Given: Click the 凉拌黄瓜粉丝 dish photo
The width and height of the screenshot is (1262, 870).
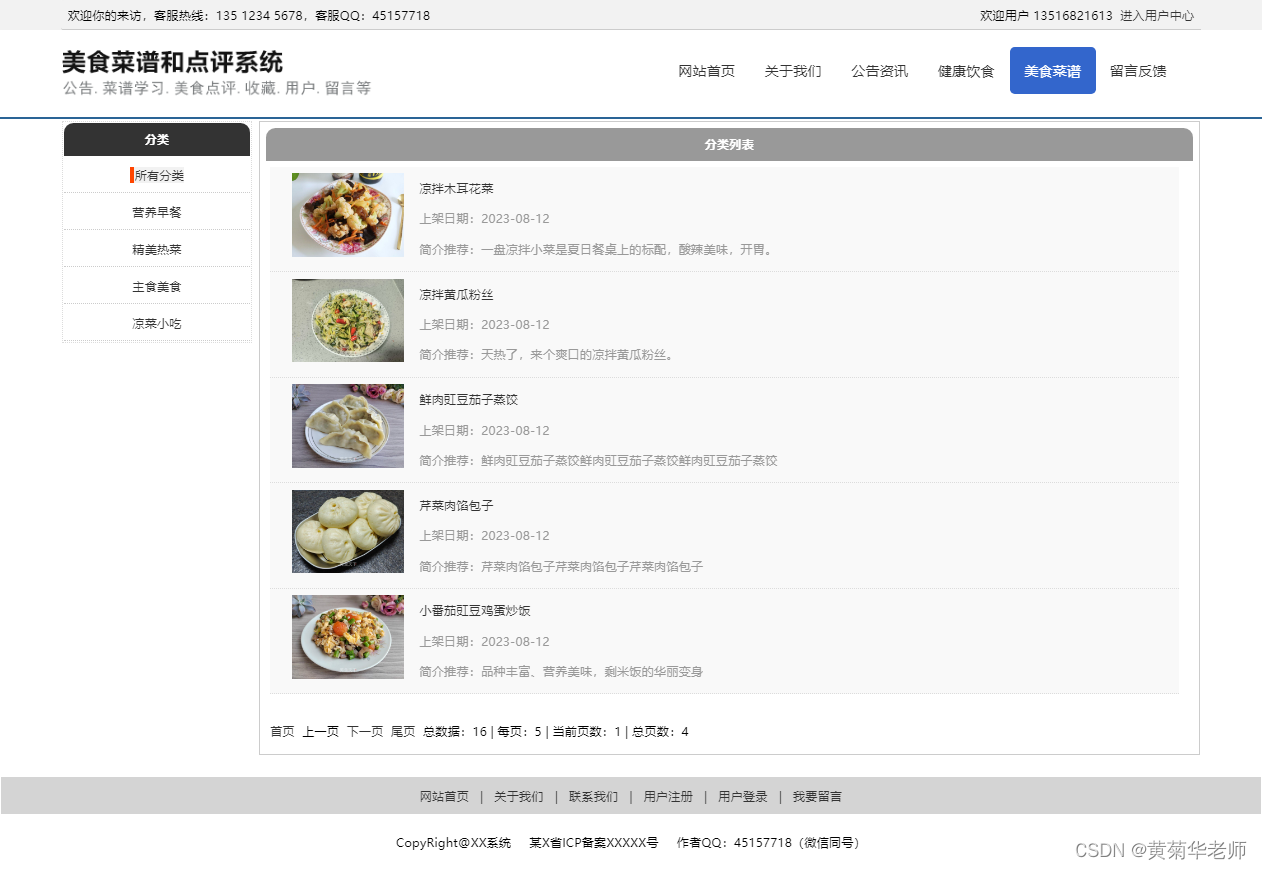Looking at the screenshot, I should click(x=347, y=320).
